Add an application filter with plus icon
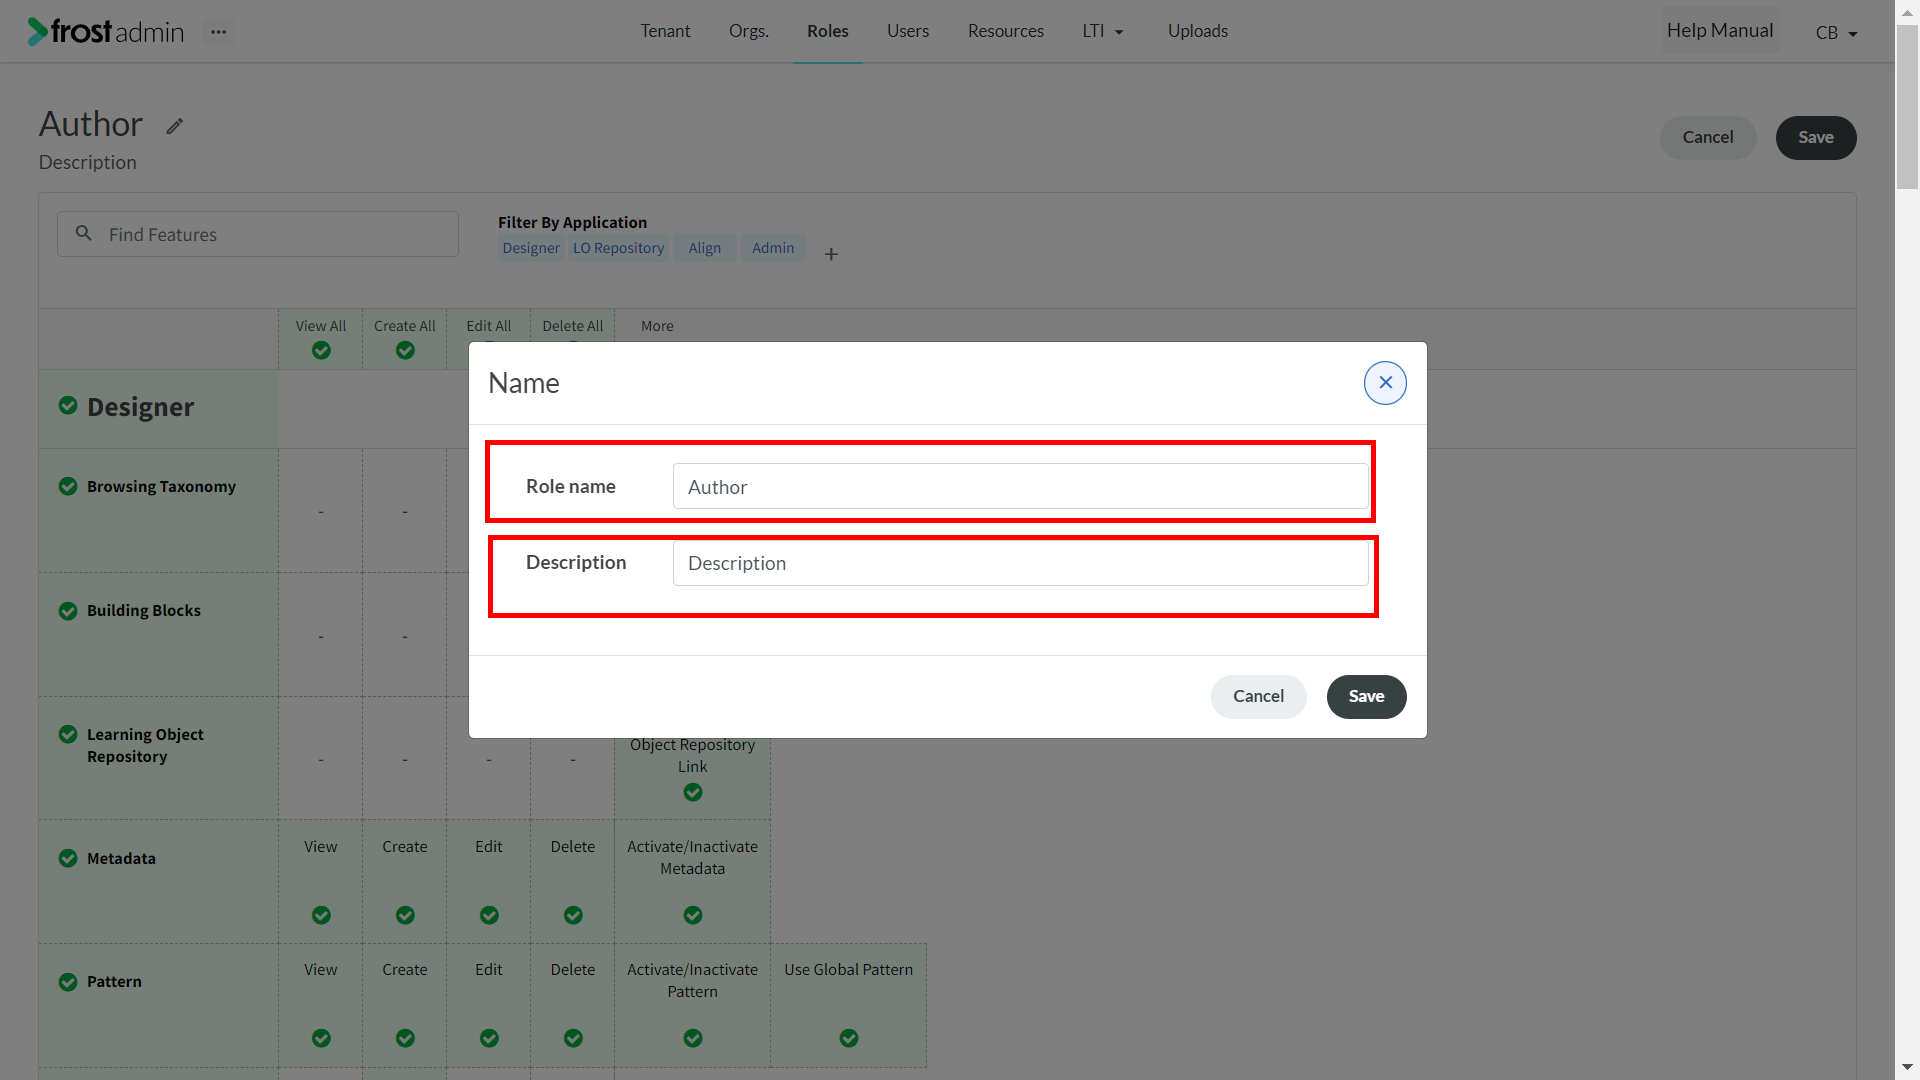Screen dimensions: 1920x1080 pyautogui.click(x=831, y=254)
